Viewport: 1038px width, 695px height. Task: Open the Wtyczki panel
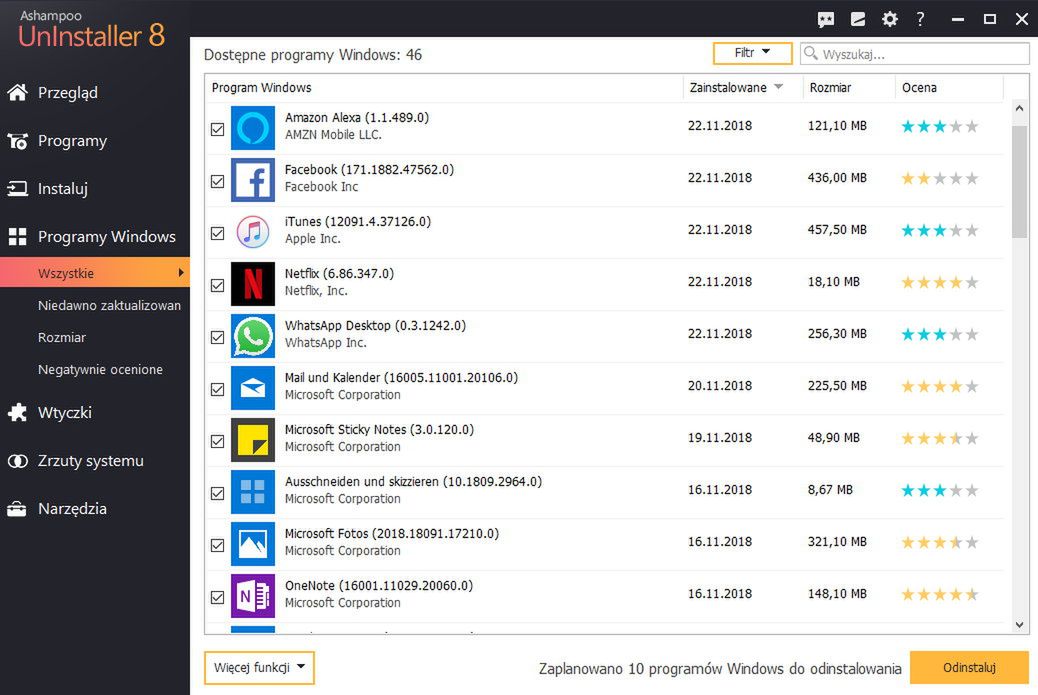click(62, 412)
